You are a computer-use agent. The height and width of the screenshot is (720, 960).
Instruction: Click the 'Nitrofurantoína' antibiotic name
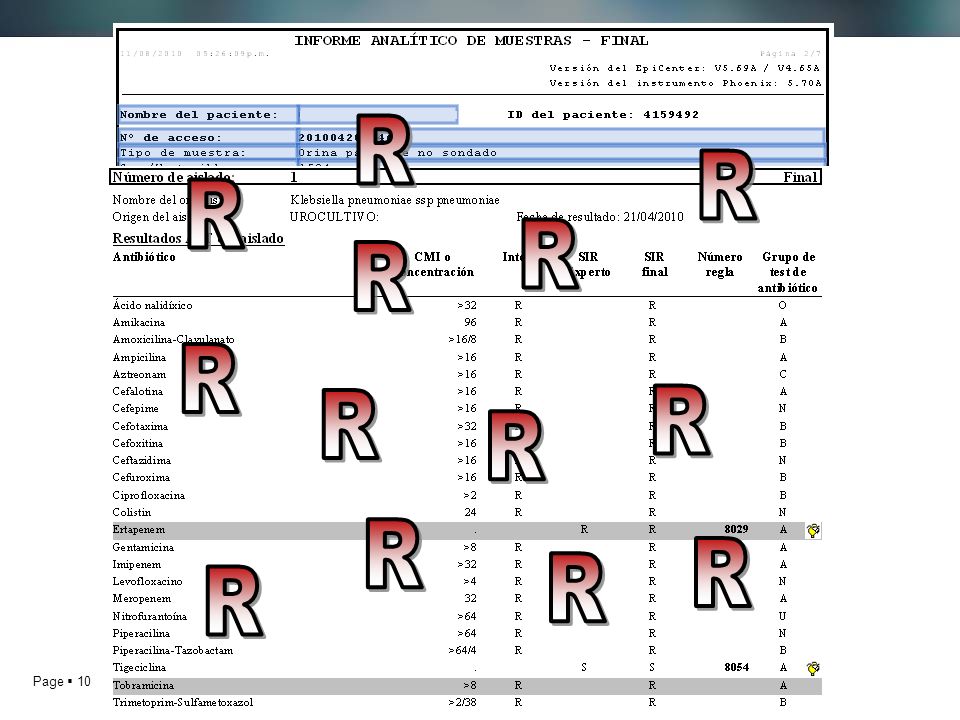click(x=150, y=616)
